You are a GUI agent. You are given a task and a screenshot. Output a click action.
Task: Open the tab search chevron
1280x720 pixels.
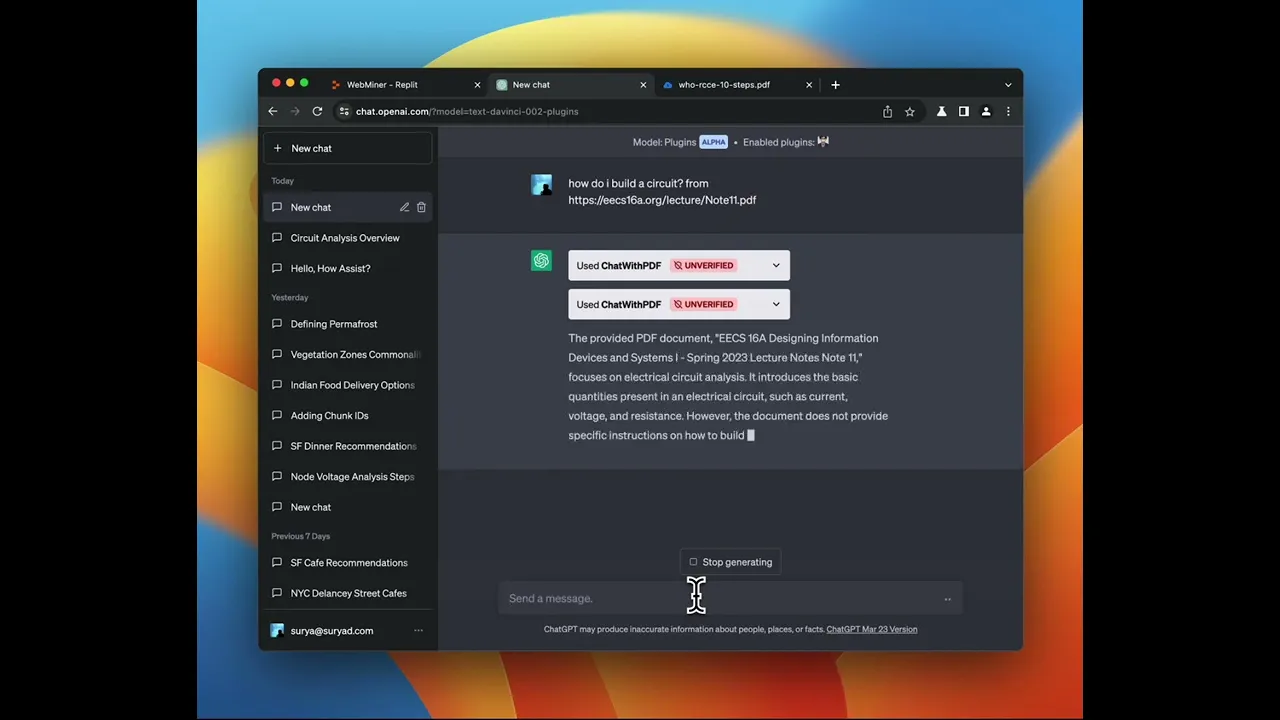(x=1008, y=85)
